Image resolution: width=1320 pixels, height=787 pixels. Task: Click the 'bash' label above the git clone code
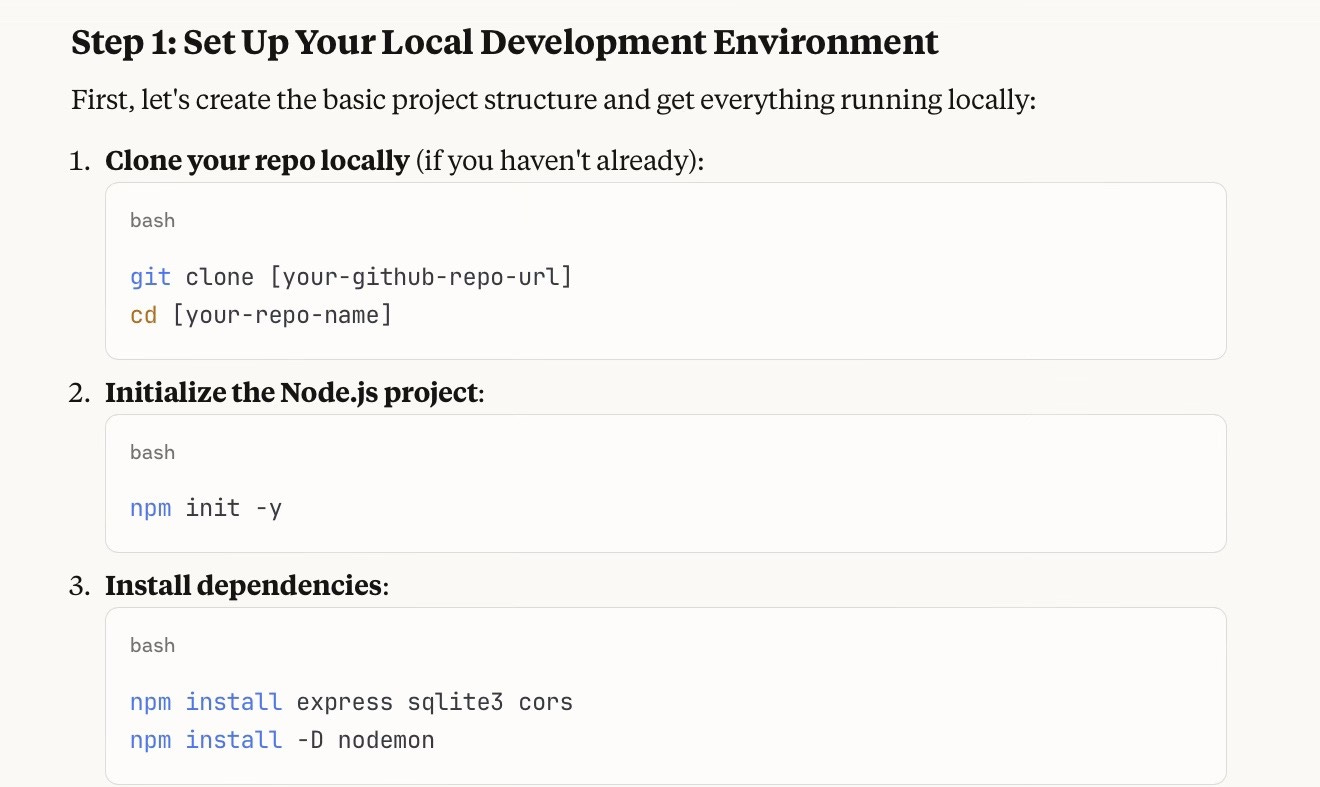[152, 220]
